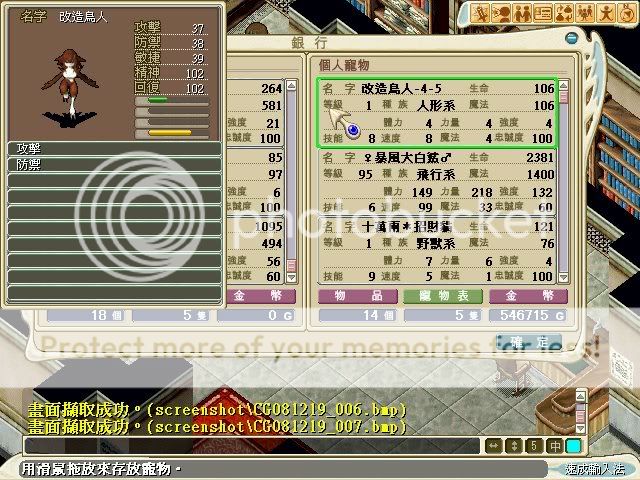
Task: Click the money bags trade icon
Action: [565, 13]
